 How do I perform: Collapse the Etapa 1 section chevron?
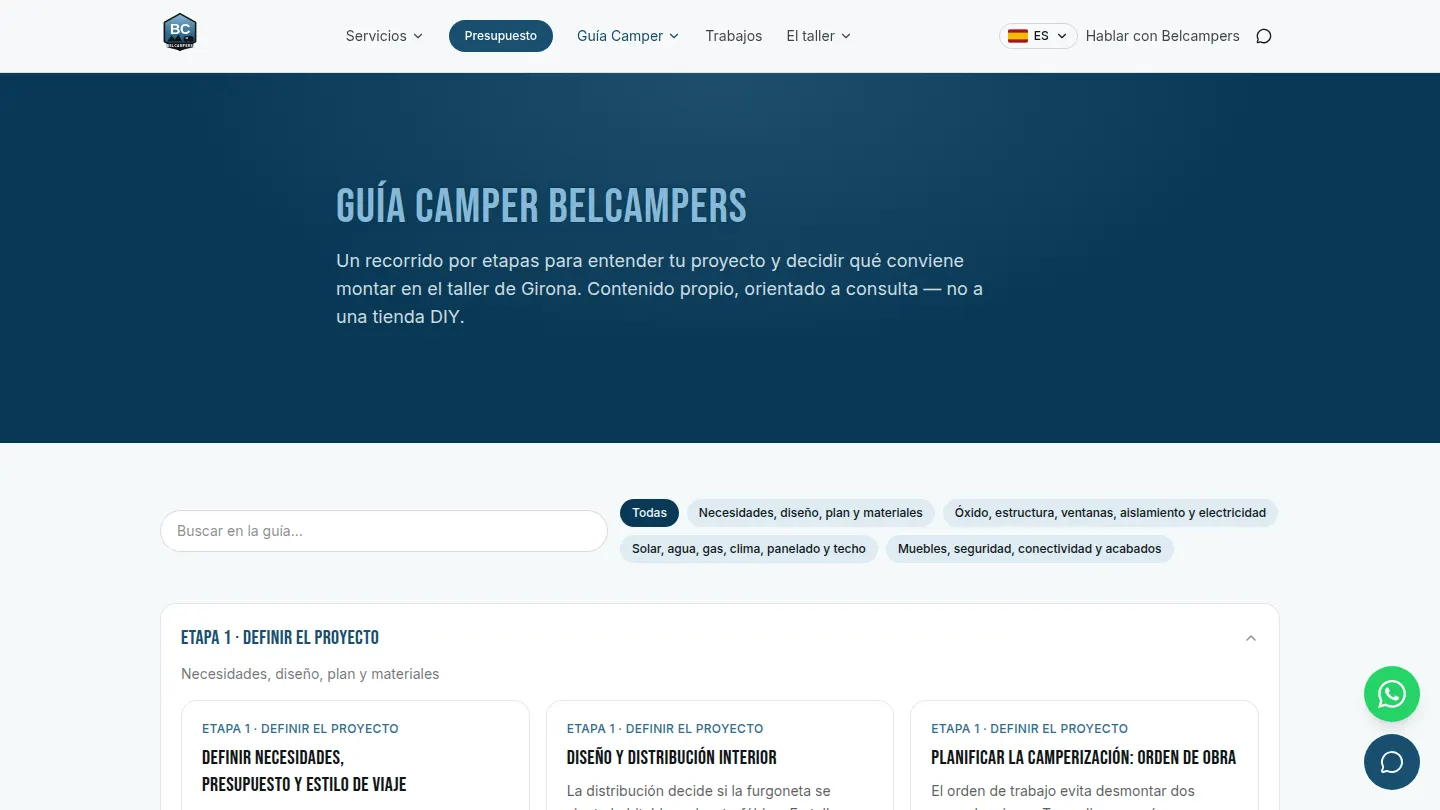(x=1251, y=638)
